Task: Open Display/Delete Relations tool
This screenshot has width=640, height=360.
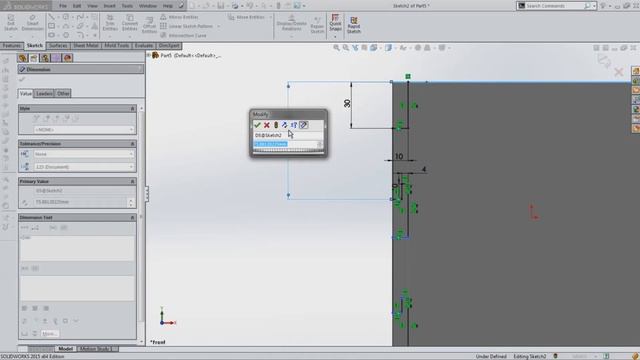Action: (291, 23)
